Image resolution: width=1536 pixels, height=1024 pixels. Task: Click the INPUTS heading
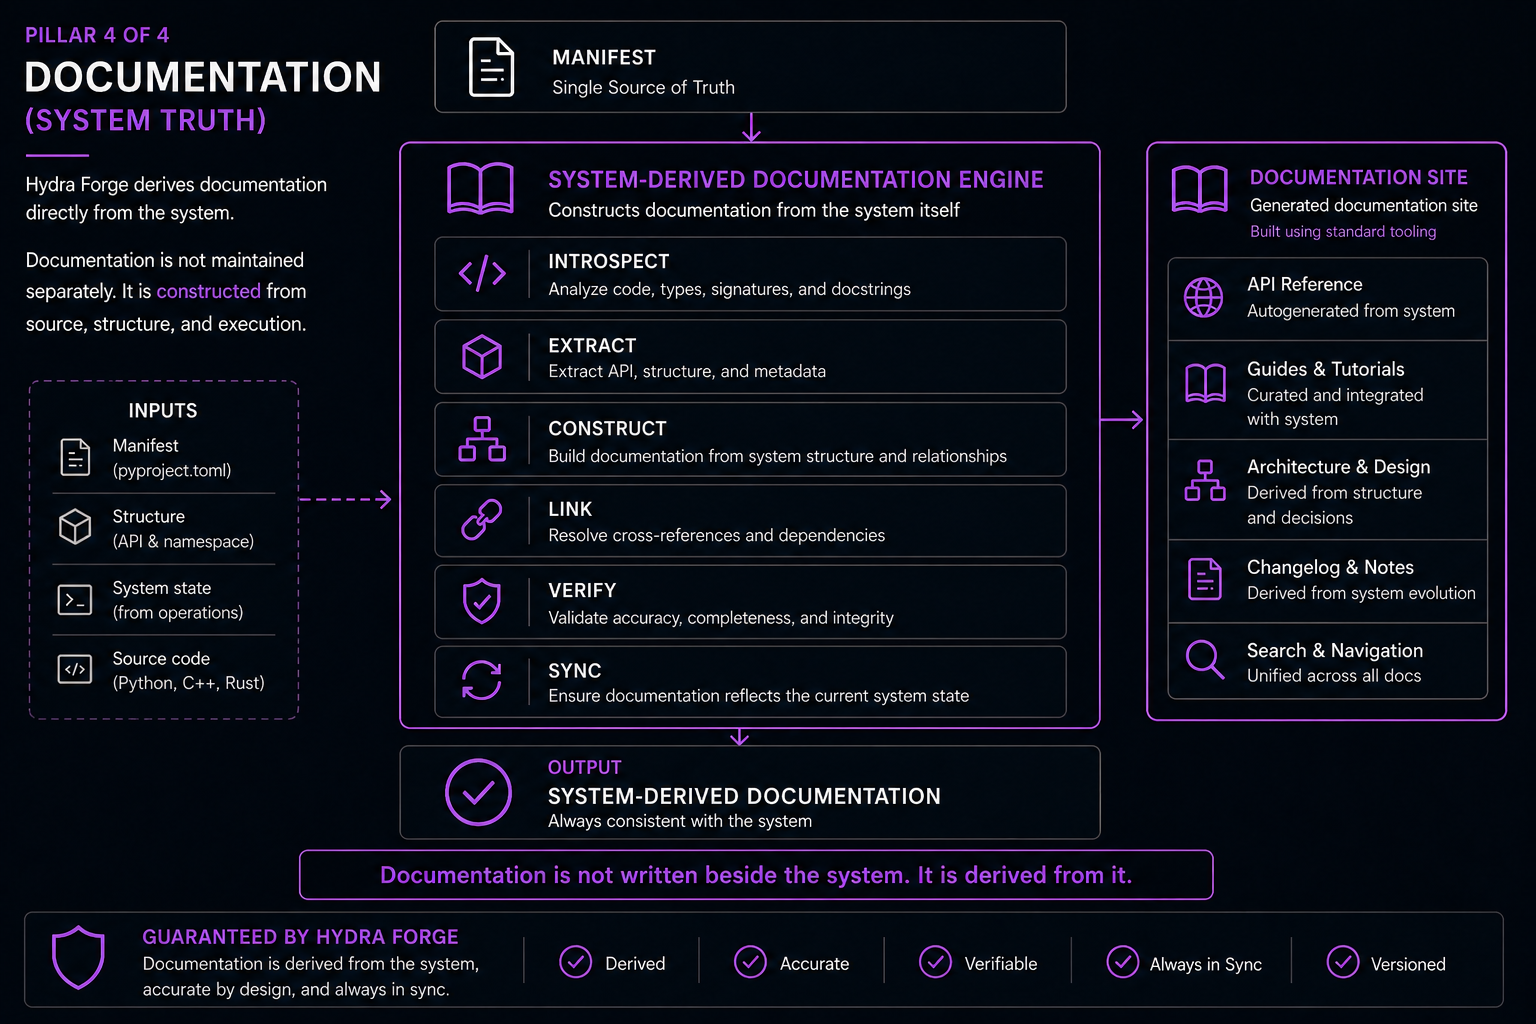tap(163, 410)
